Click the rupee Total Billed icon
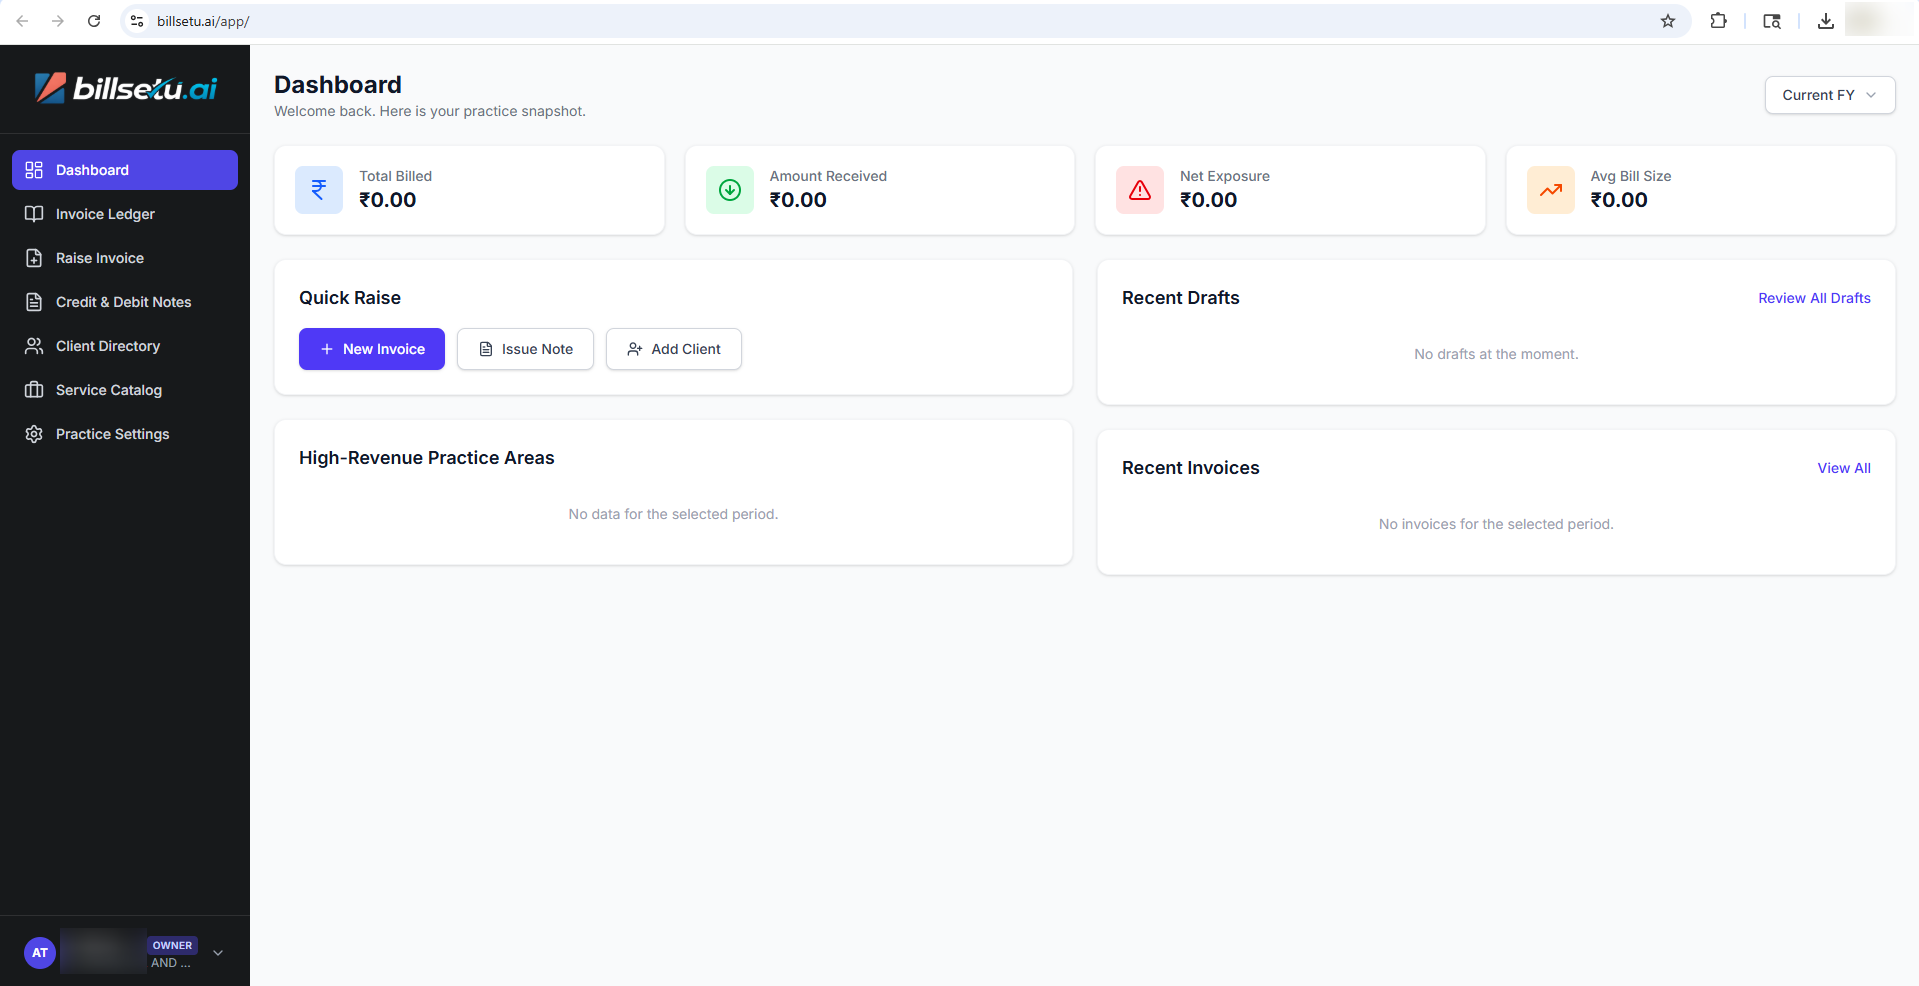This screenshot has height=986, width=1919. tap(319, 190)
